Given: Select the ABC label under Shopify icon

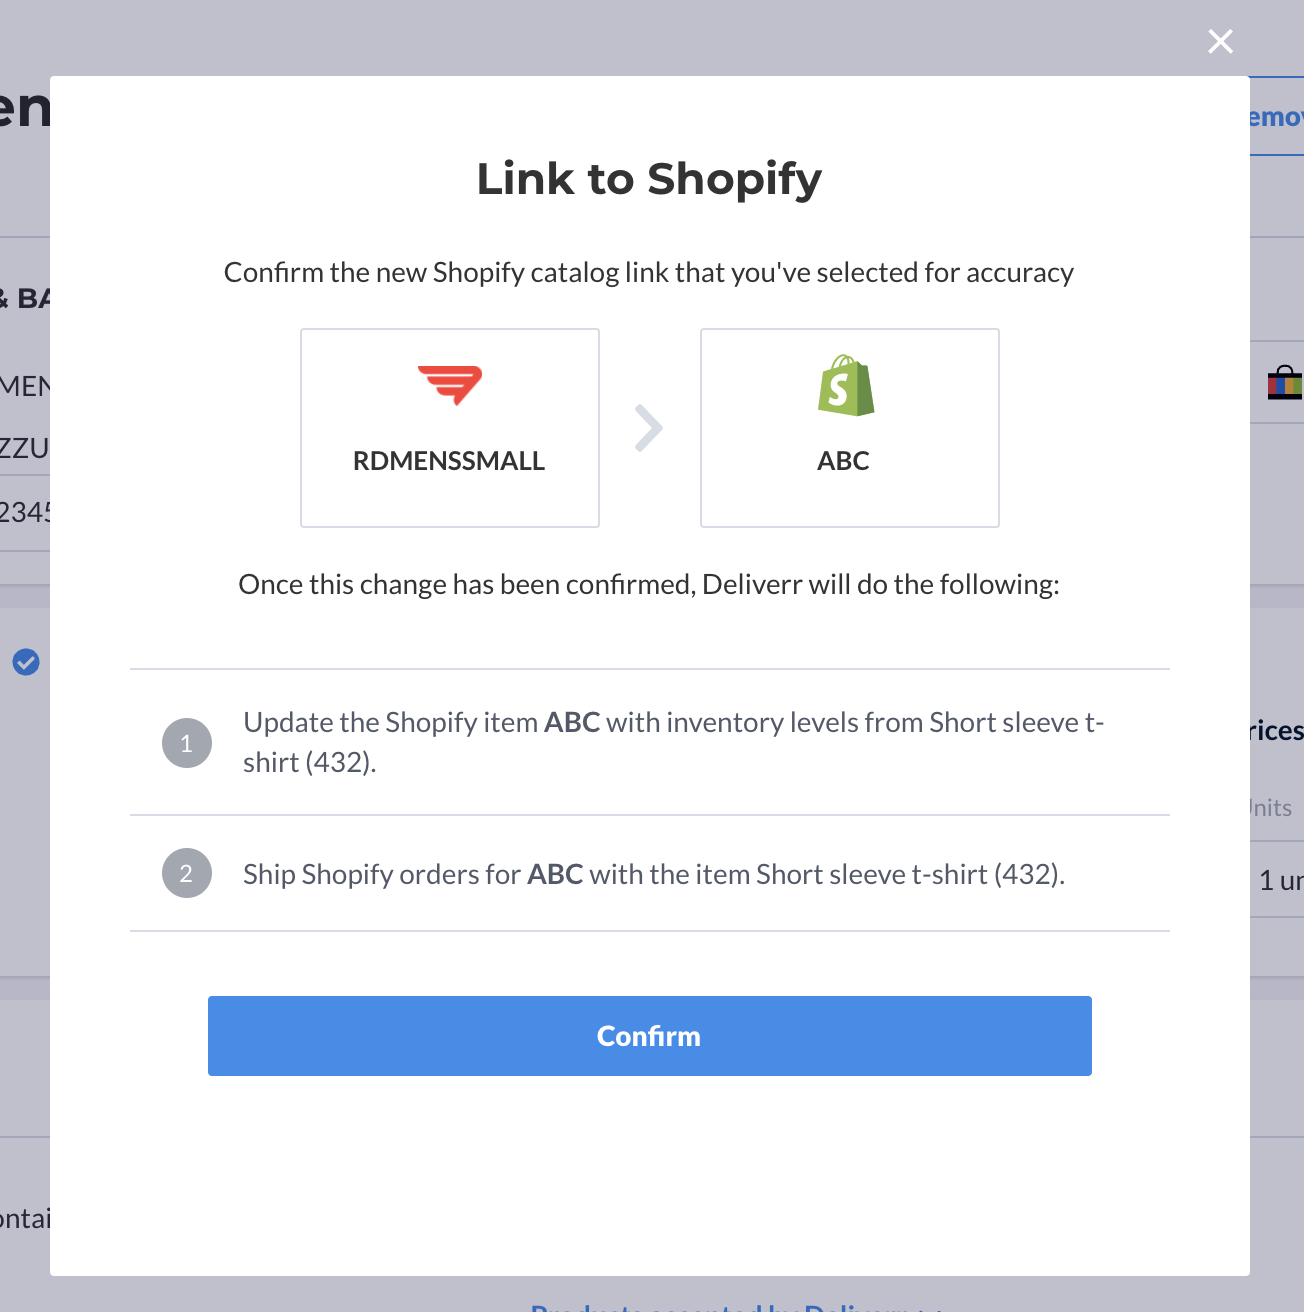Looking at the screenshot, I should 843,461.
